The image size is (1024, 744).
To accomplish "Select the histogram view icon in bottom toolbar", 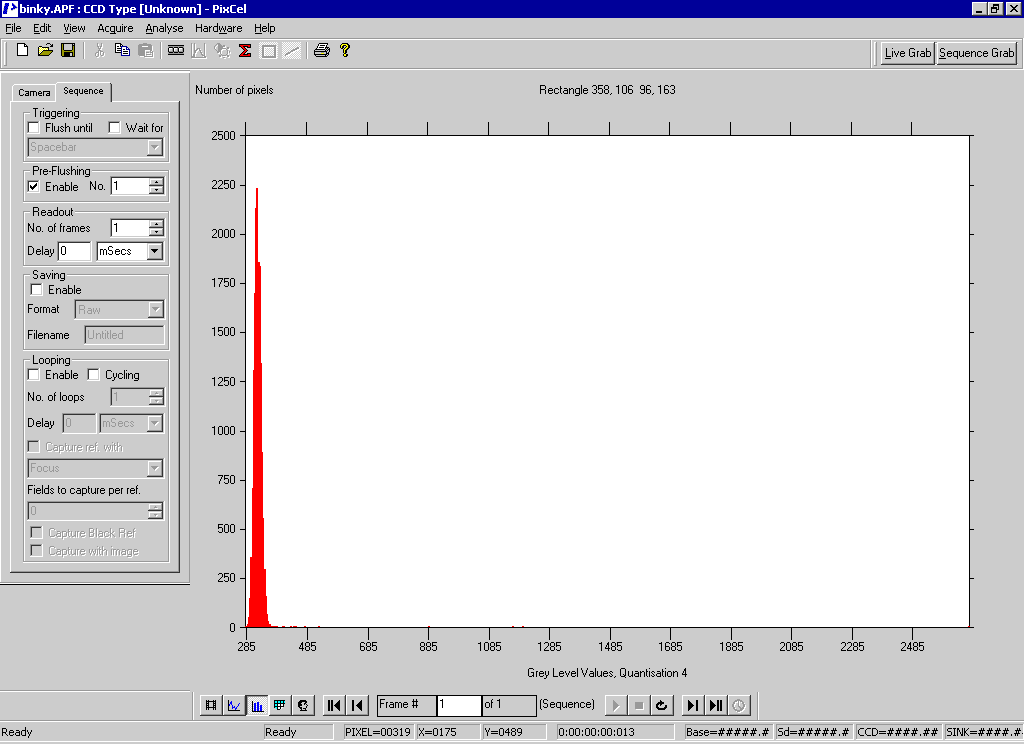I will (x=256, y=705).
